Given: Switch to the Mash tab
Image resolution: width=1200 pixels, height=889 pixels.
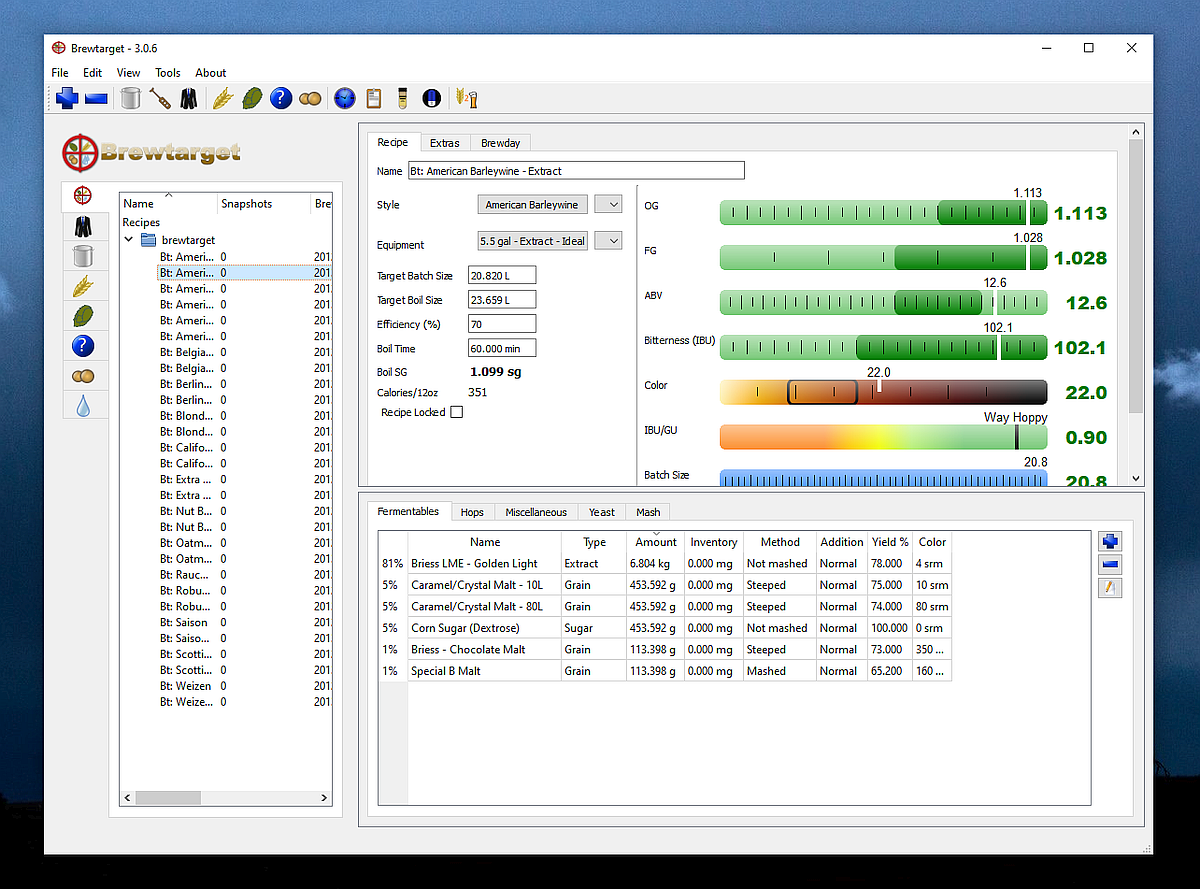Looking at the screenshot, I should coord(648,512).
